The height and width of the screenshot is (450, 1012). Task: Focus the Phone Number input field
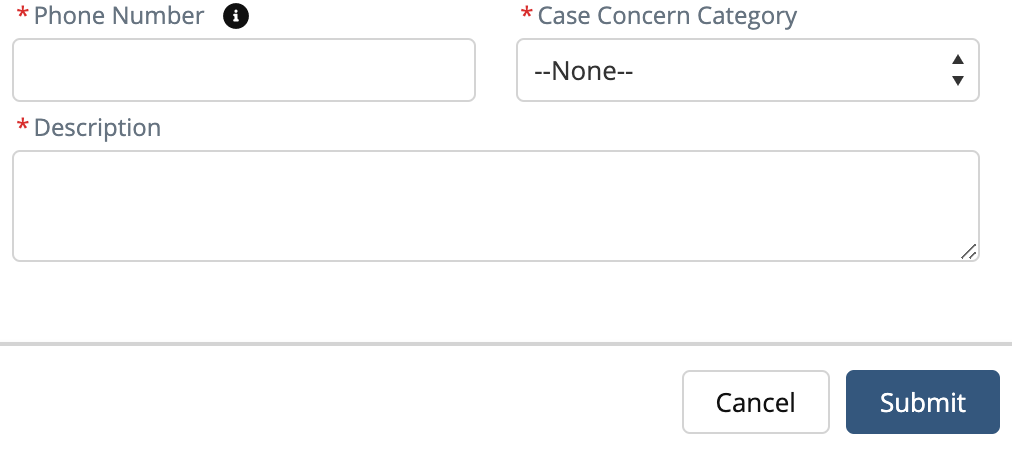243,70
